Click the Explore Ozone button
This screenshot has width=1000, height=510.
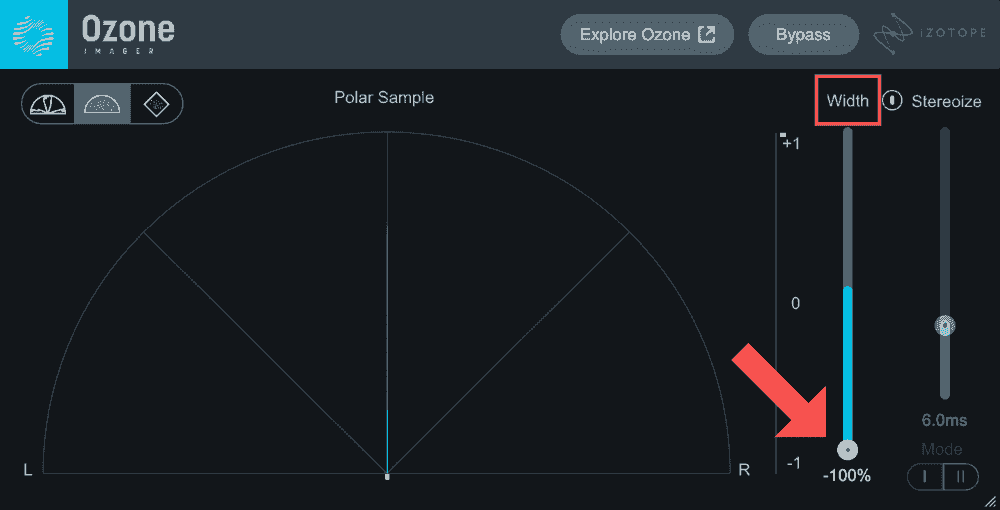point(647,35)
